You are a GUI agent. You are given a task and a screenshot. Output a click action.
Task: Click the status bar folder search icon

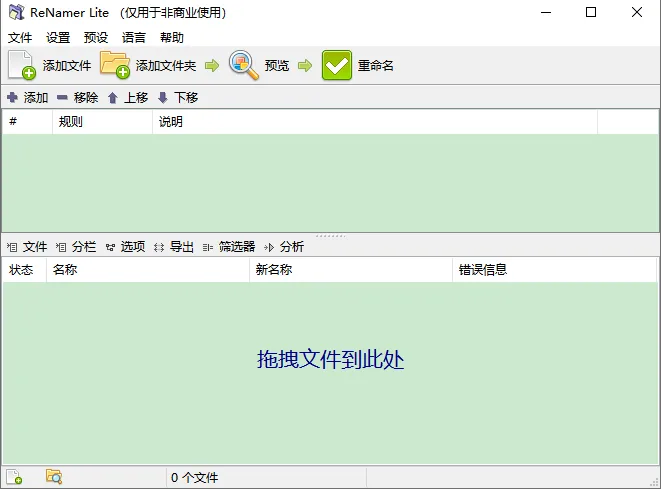tap(54, 477)
